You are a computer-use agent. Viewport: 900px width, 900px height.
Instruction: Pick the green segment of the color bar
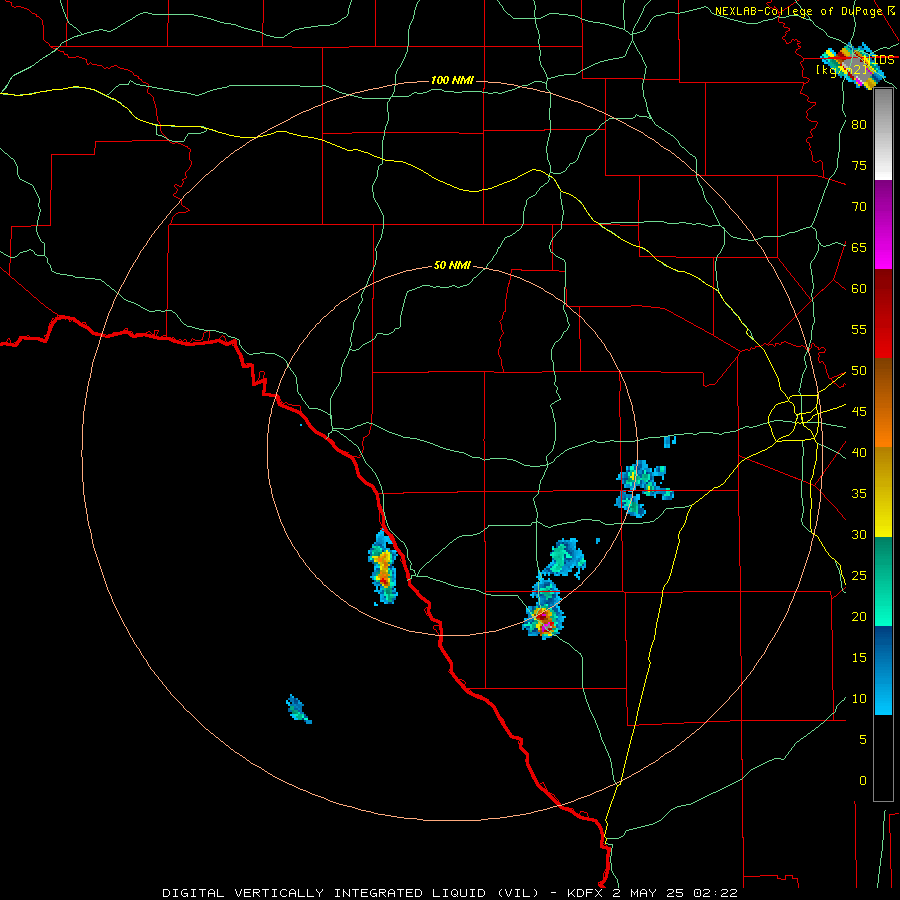883,581
